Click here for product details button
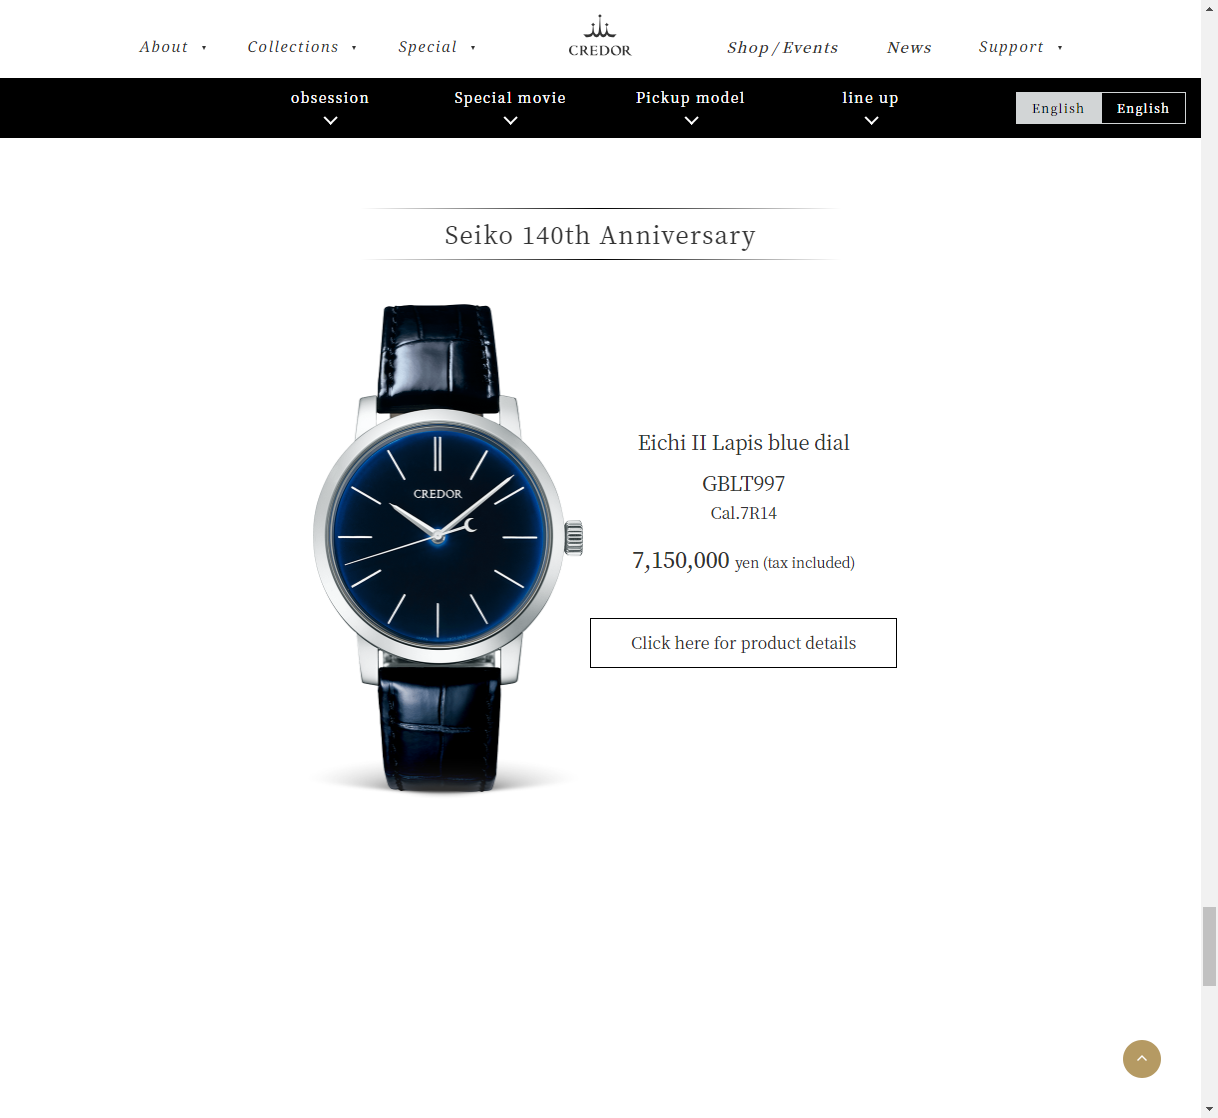 743,643
